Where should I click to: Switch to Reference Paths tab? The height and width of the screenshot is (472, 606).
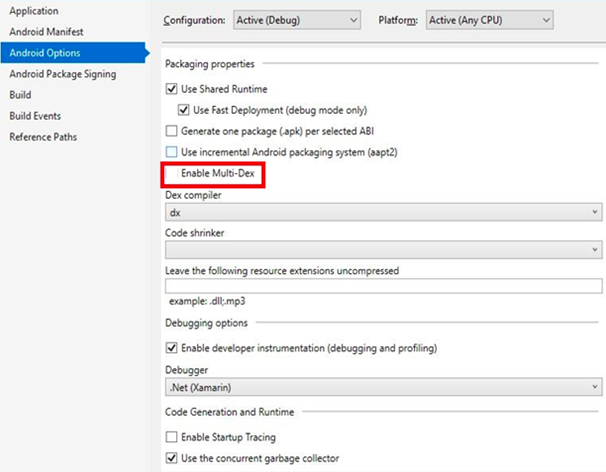tap(43, 137)
